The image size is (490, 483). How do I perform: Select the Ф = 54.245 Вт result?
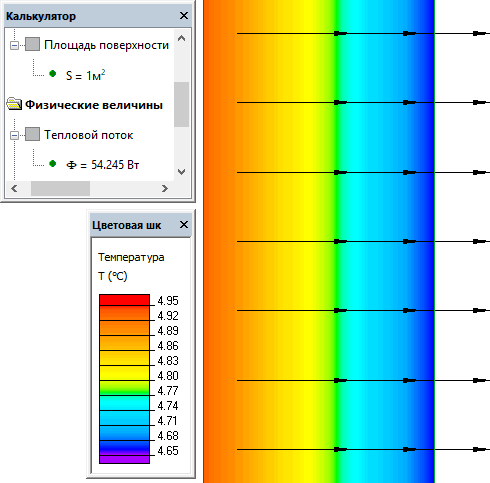[103, 165]
